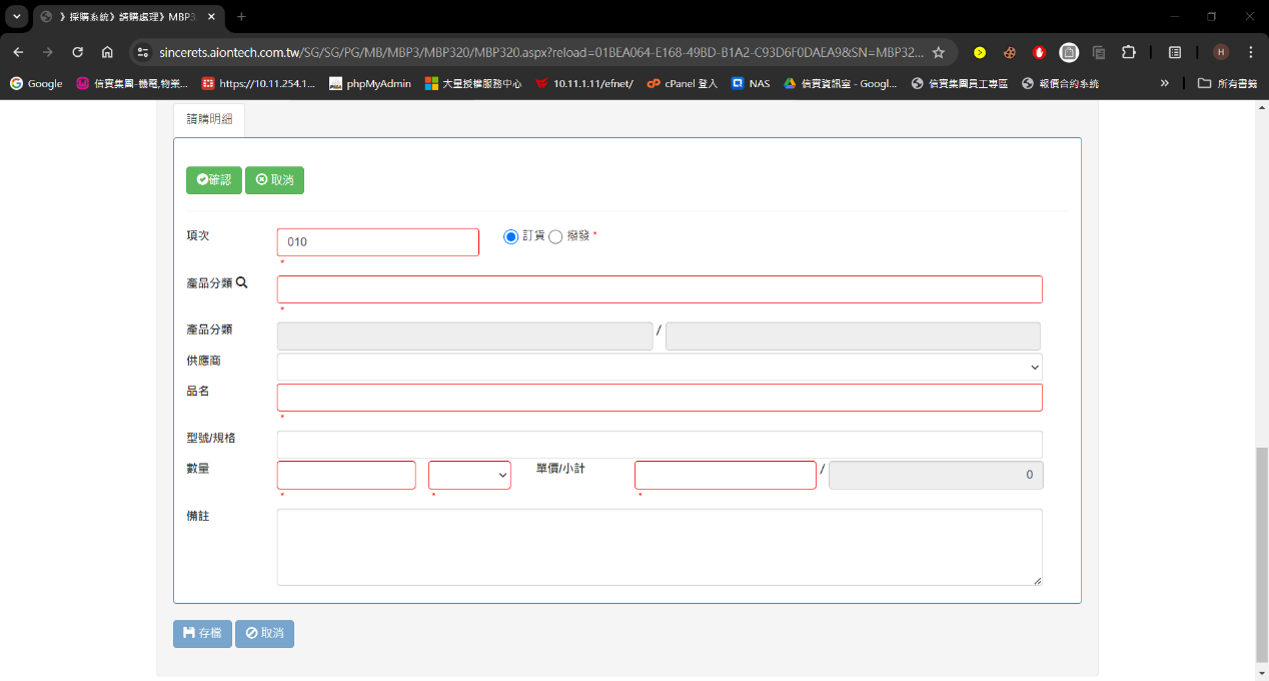Click the 項次 input field showing 010
The image size is (1269, 681).
pyautogui.click(x=378, y=242)
